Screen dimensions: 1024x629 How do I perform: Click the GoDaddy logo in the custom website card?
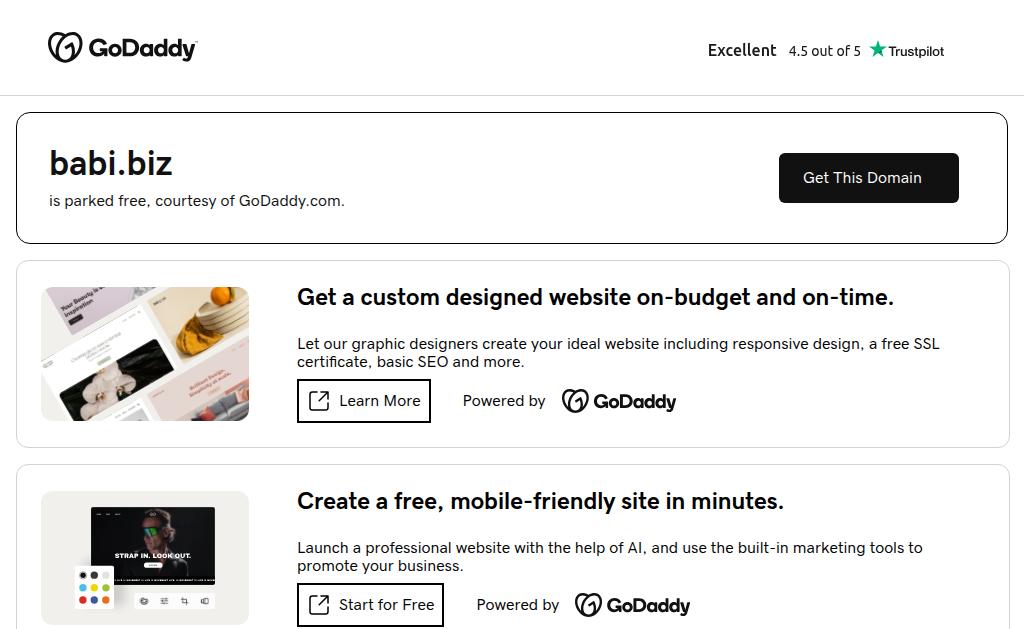click(x=619, y=401)
